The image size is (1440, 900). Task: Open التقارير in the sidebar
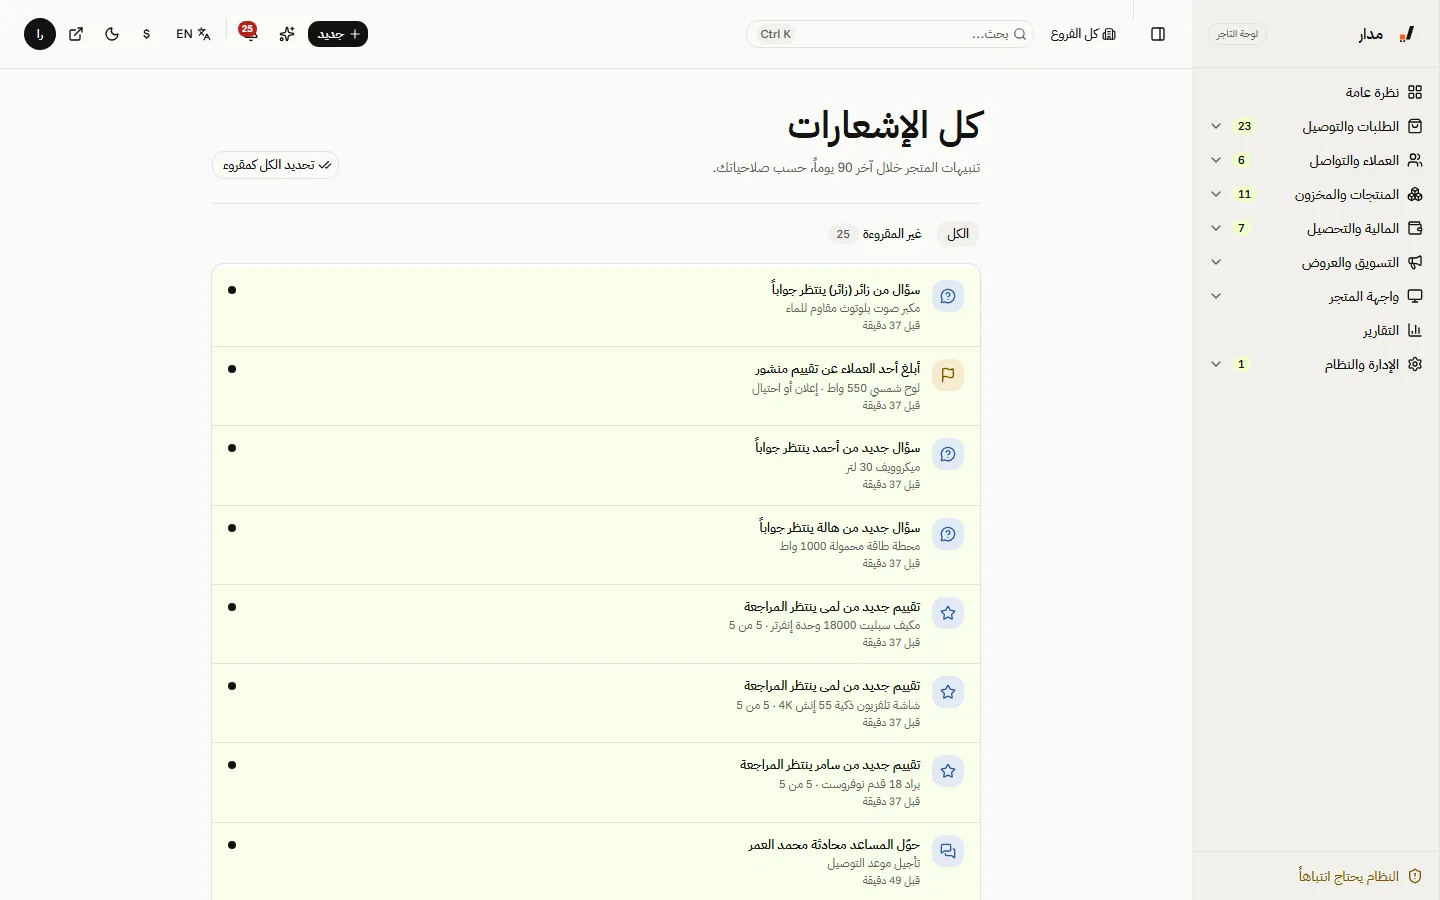1316,330
